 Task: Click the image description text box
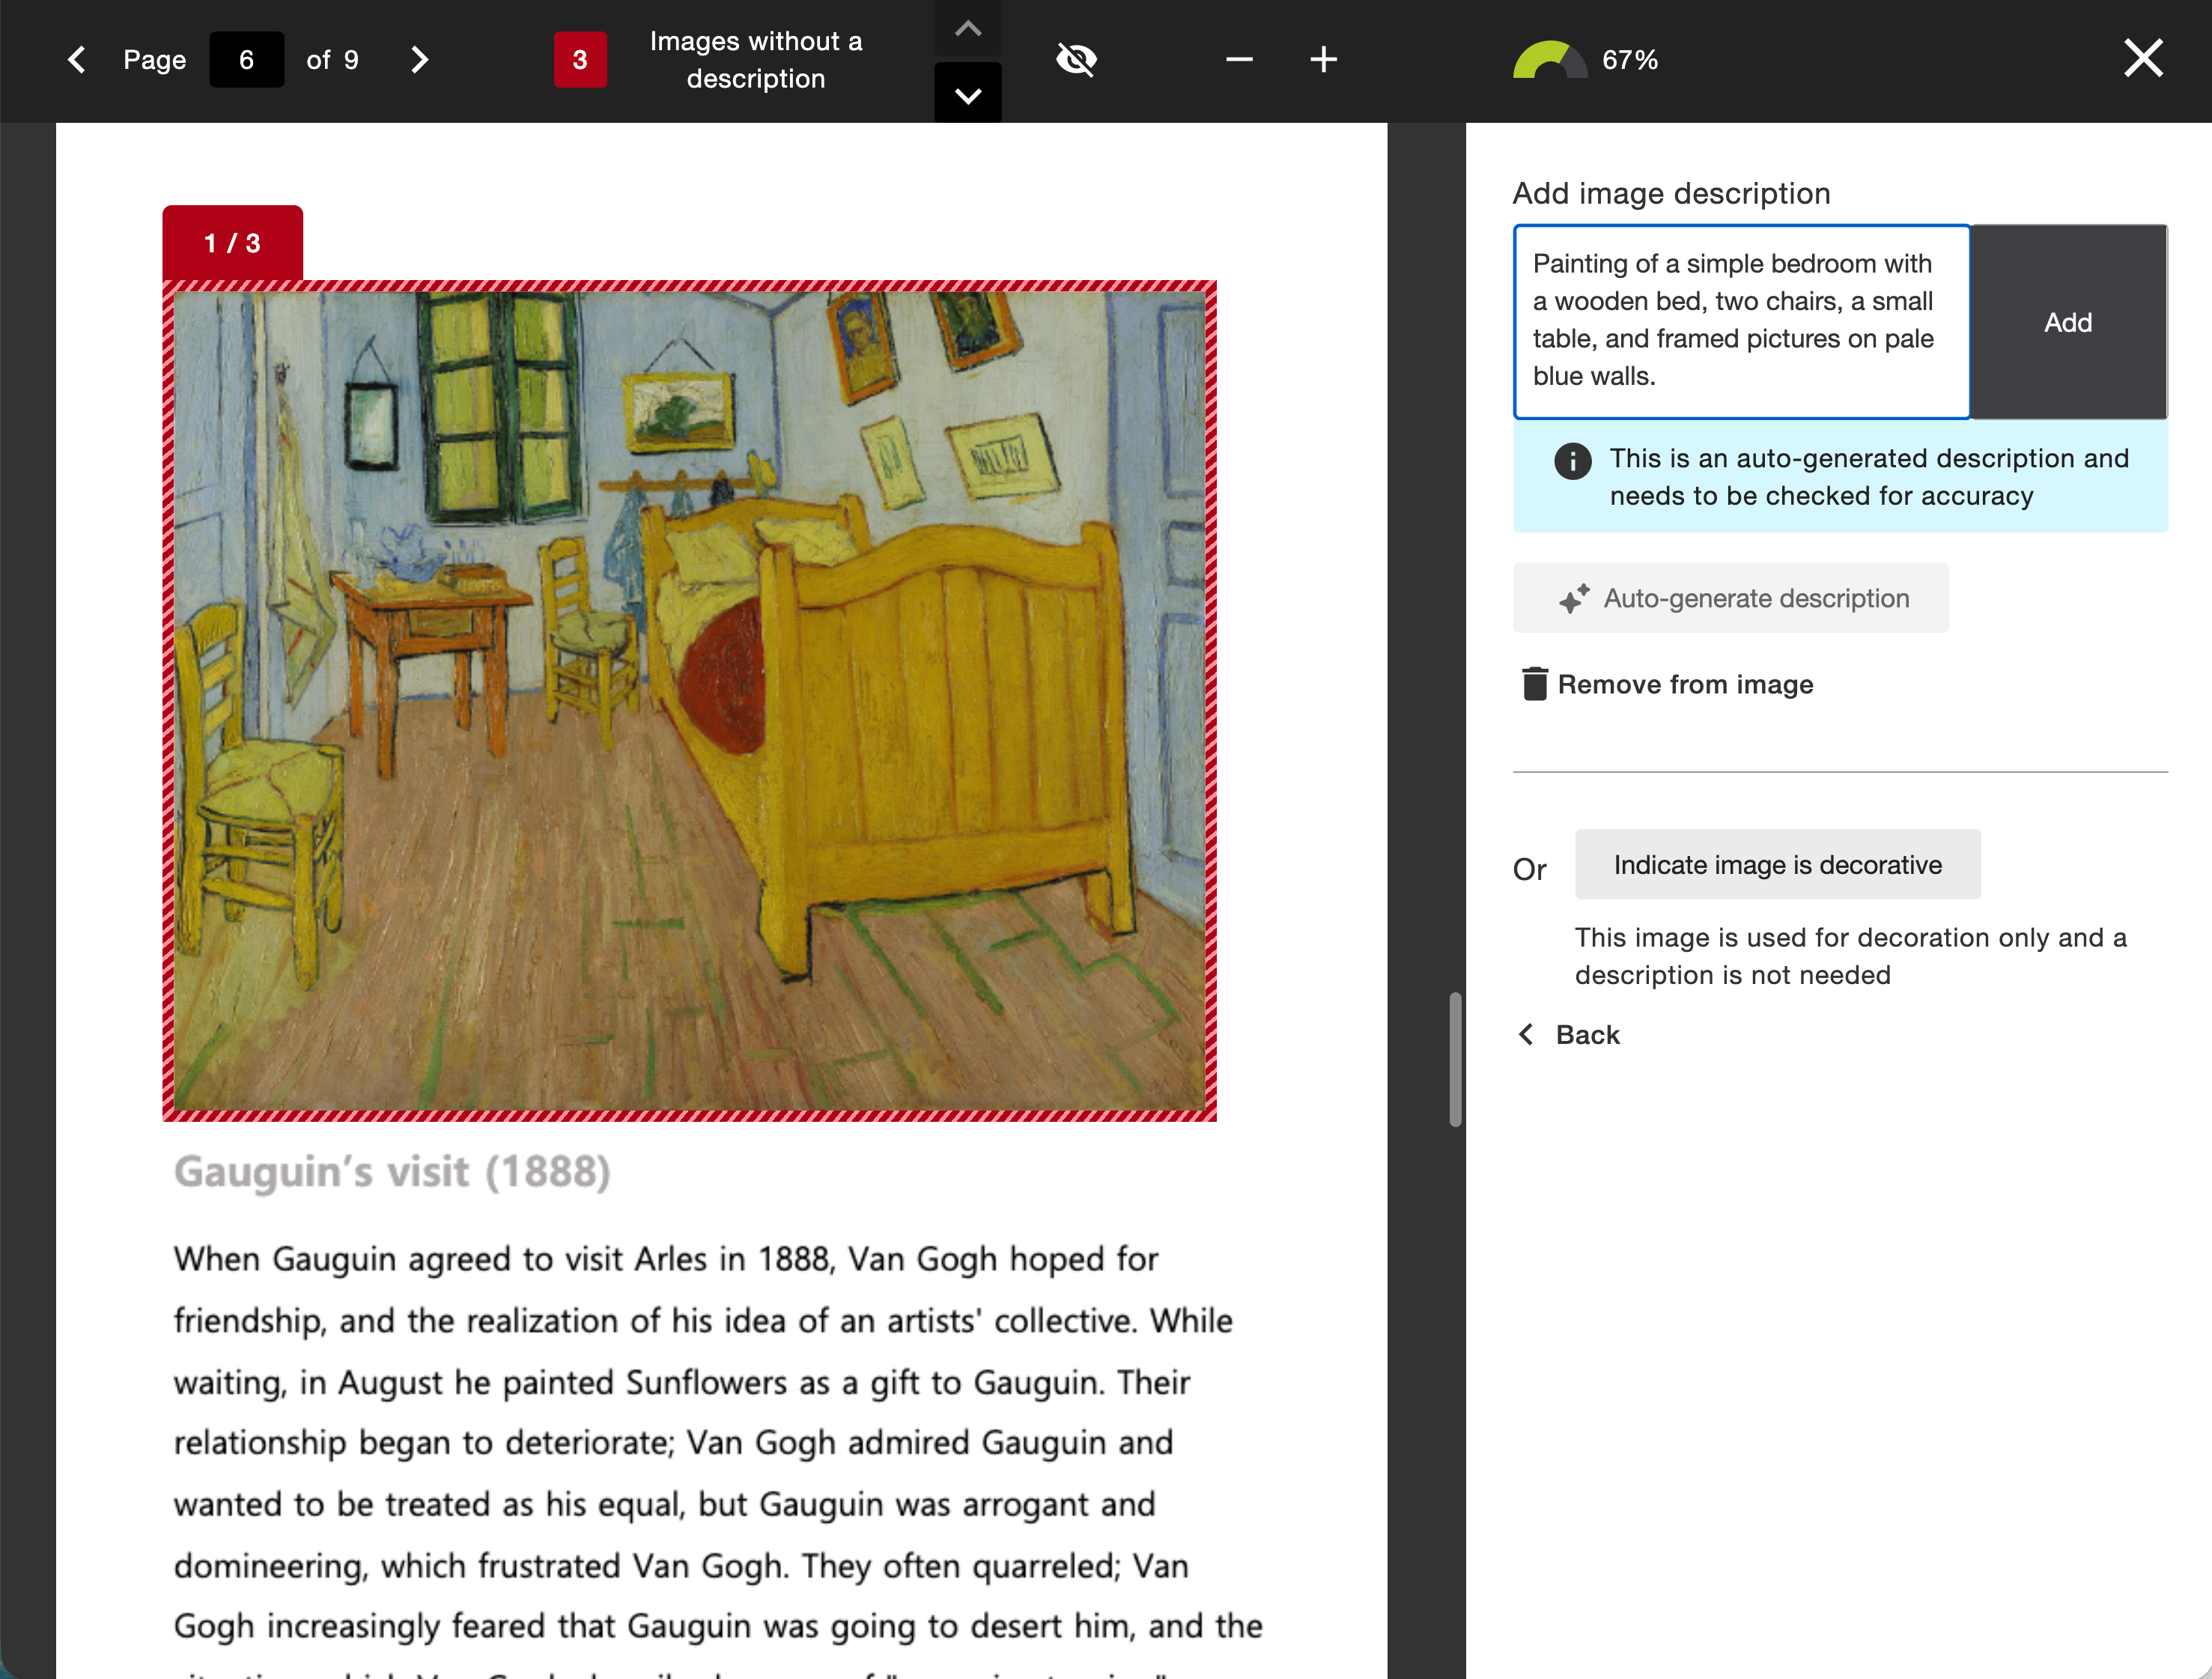pyautogui.click(x=1741, y=321)
